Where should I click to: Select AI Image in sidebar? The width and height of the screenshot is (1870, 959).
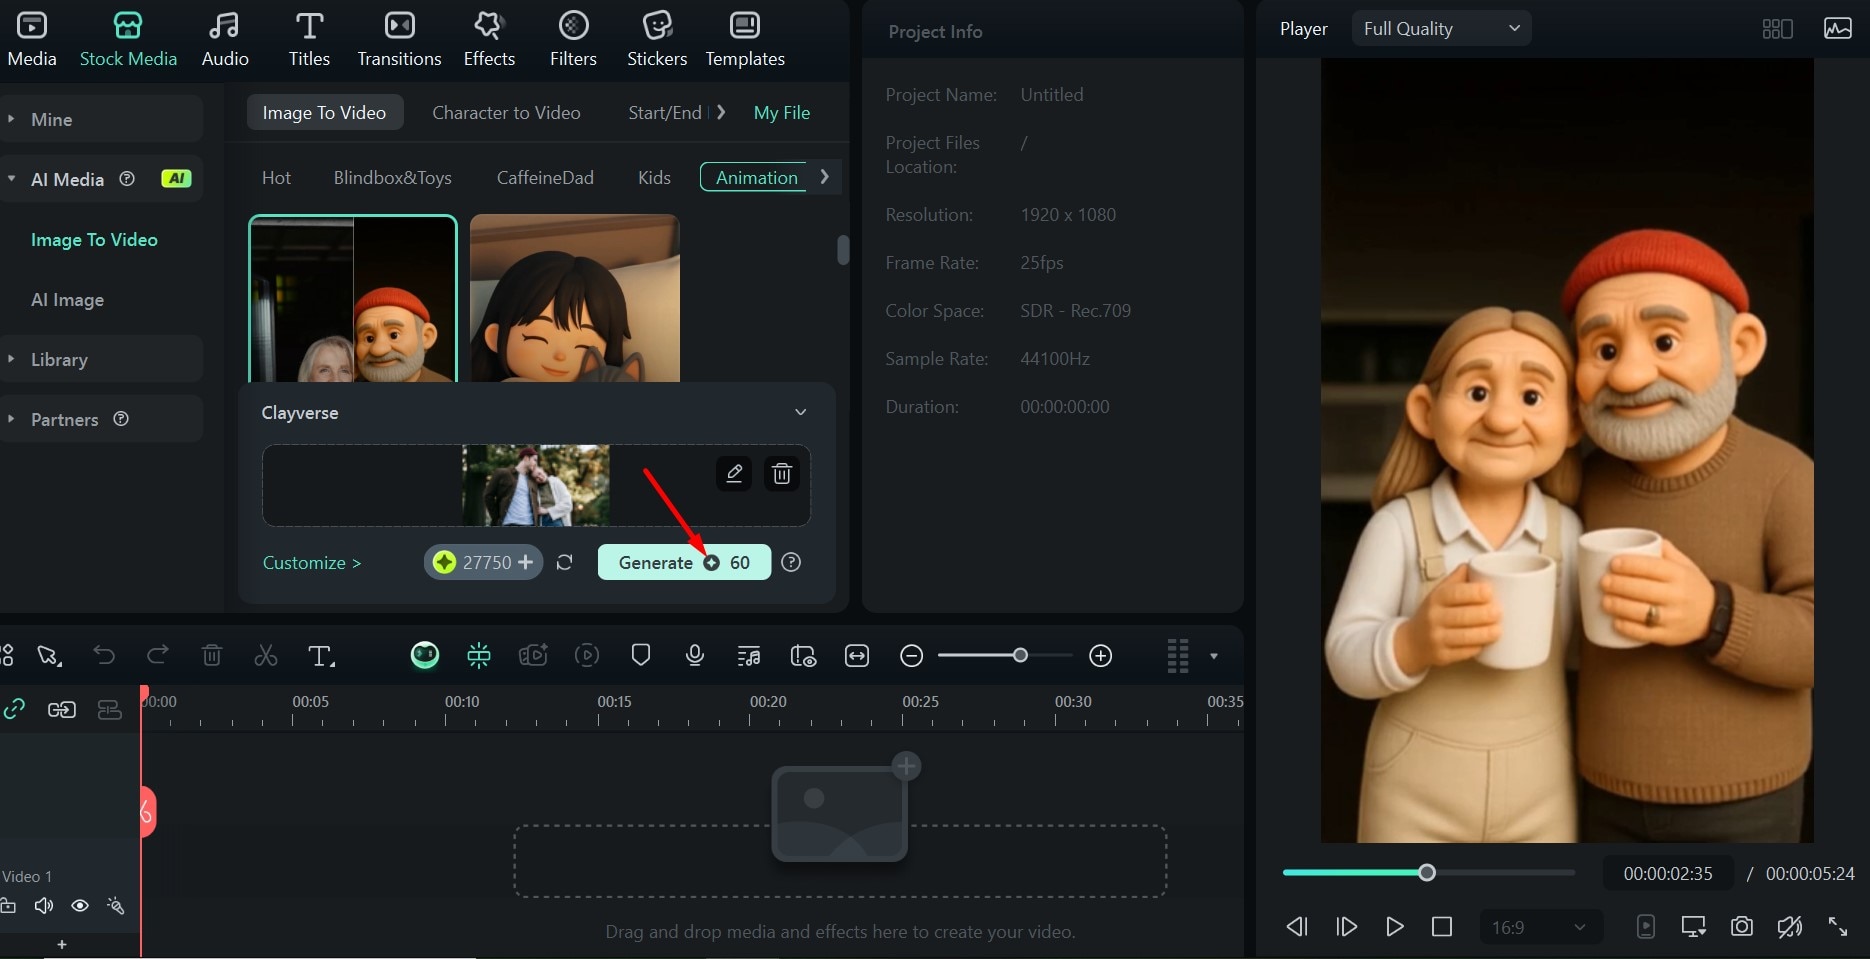click(x=67, y=300)
